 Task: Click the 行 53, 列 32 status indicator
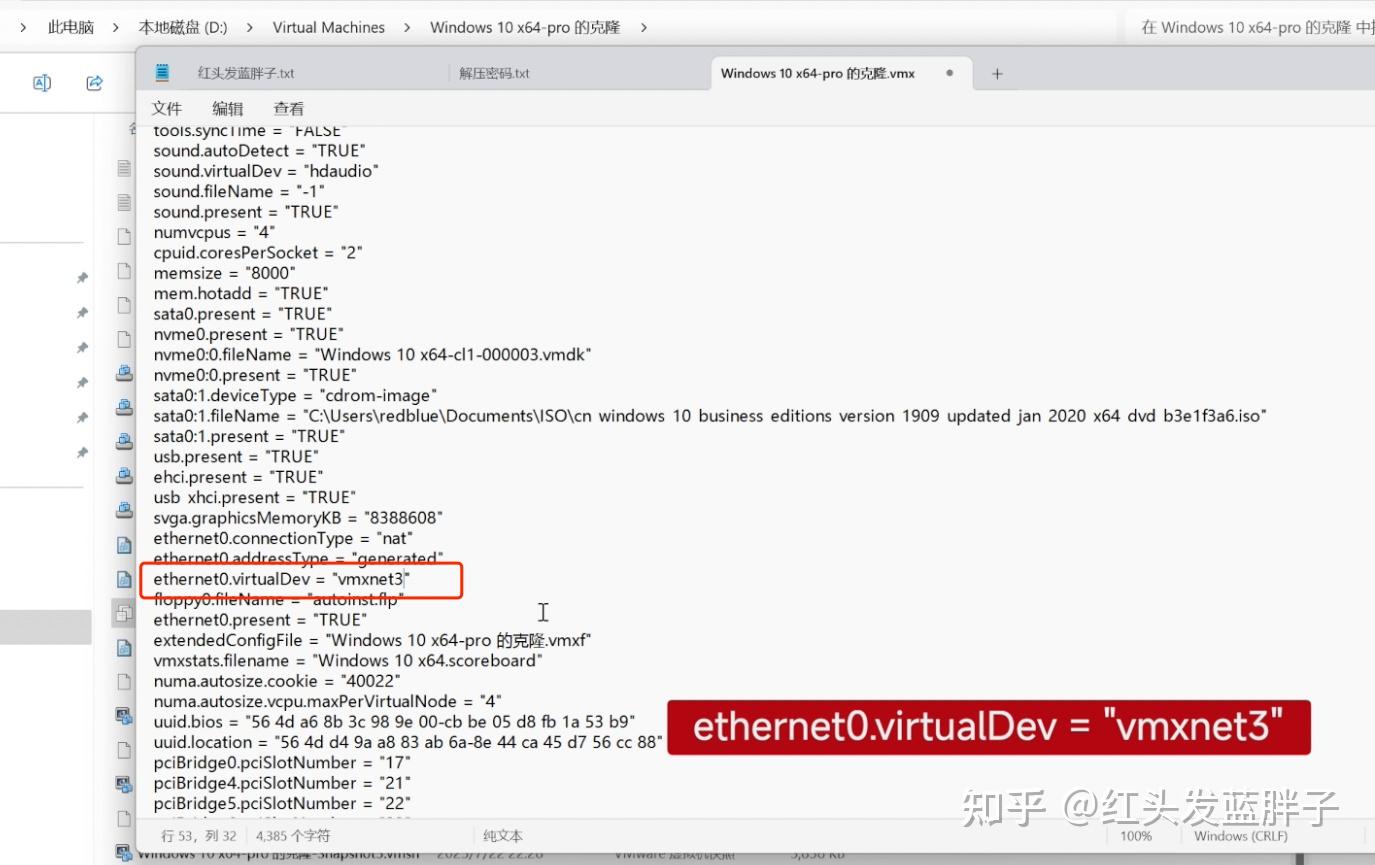tap(199, 836)
